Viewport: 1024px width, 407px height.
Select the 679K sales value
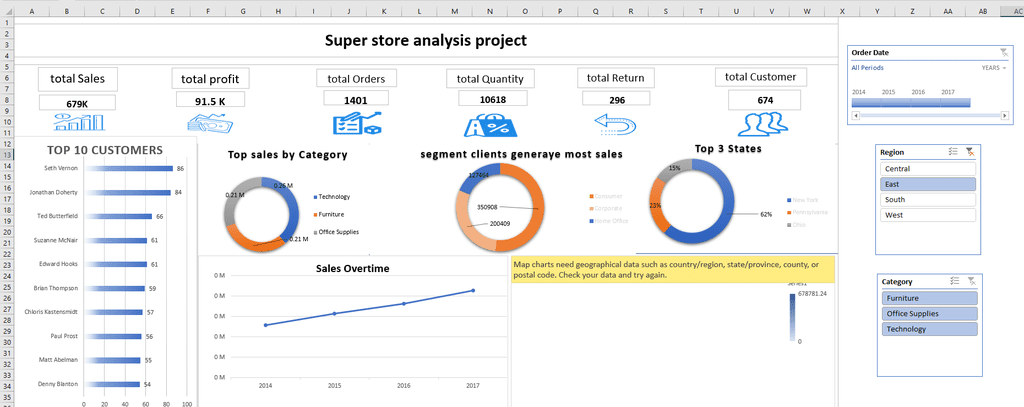pos(77,103)
